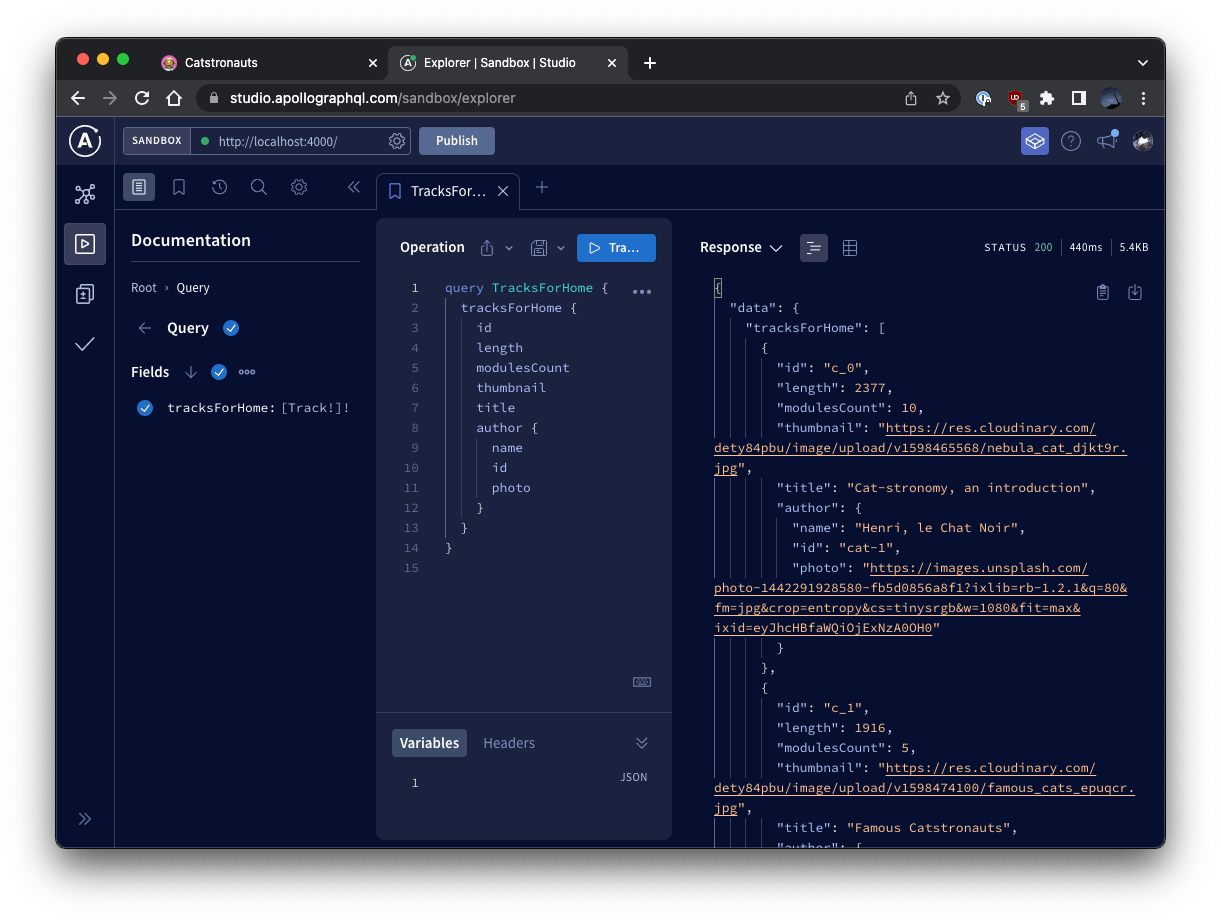Open the browser extensions puzzle icon
Viewport: 1221px width, 922px height.
pos(1047,98)
